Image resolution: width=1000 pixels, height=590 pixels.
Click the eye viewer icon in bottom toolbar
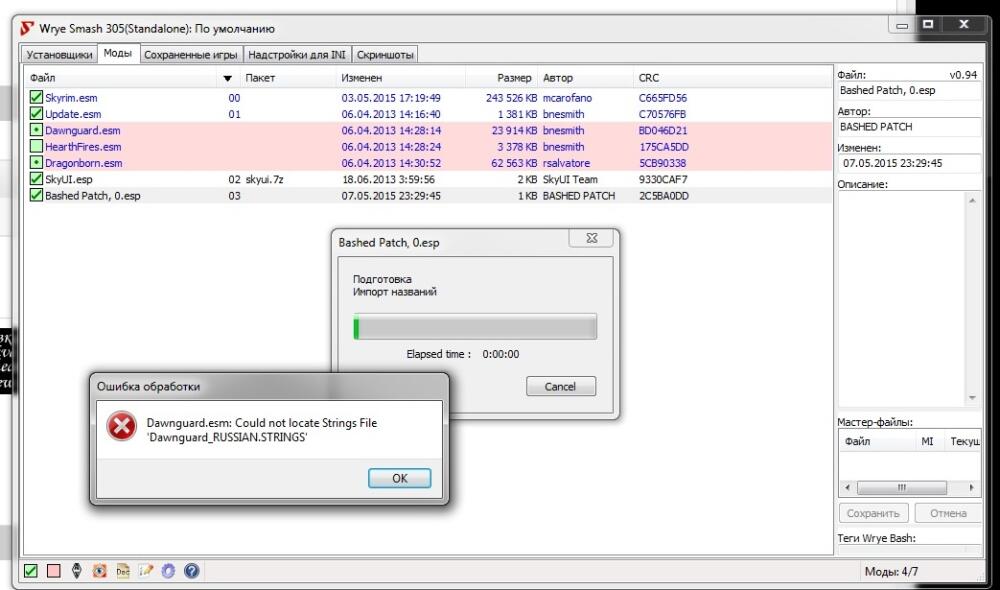click(99, 571)
